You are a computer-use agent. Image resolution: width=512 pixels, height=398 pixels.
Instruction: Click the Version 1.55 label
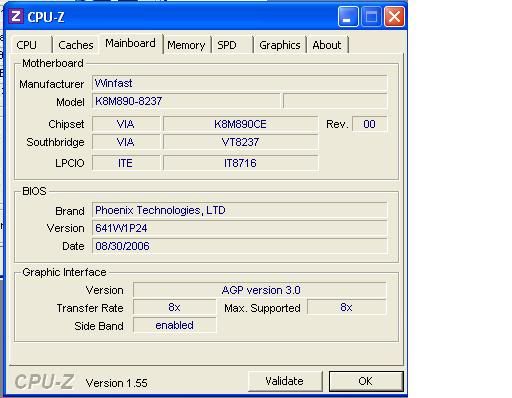(x=117, y=383)
